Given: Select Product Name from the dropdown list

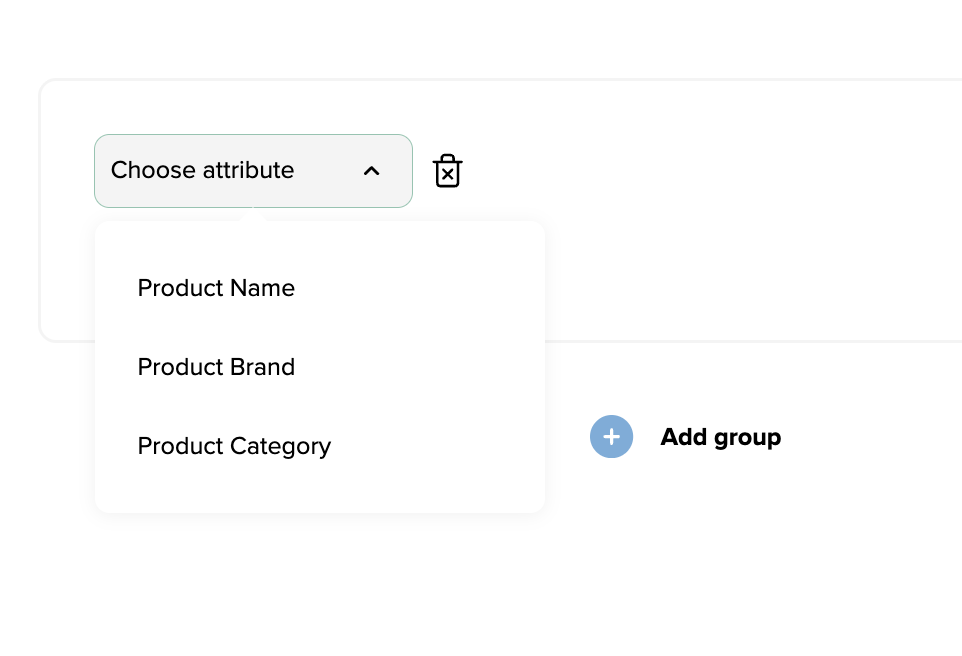Looking at the screenshot, I should point(216,288).
